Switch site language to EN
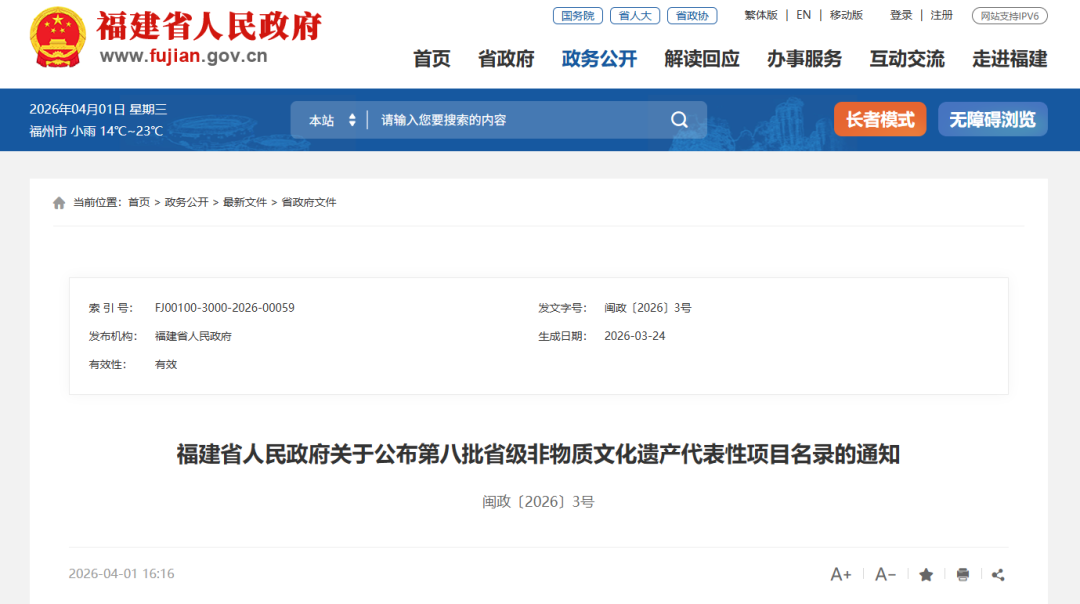The width and height of the screenshot is (1080, 604). pos(803,15)
